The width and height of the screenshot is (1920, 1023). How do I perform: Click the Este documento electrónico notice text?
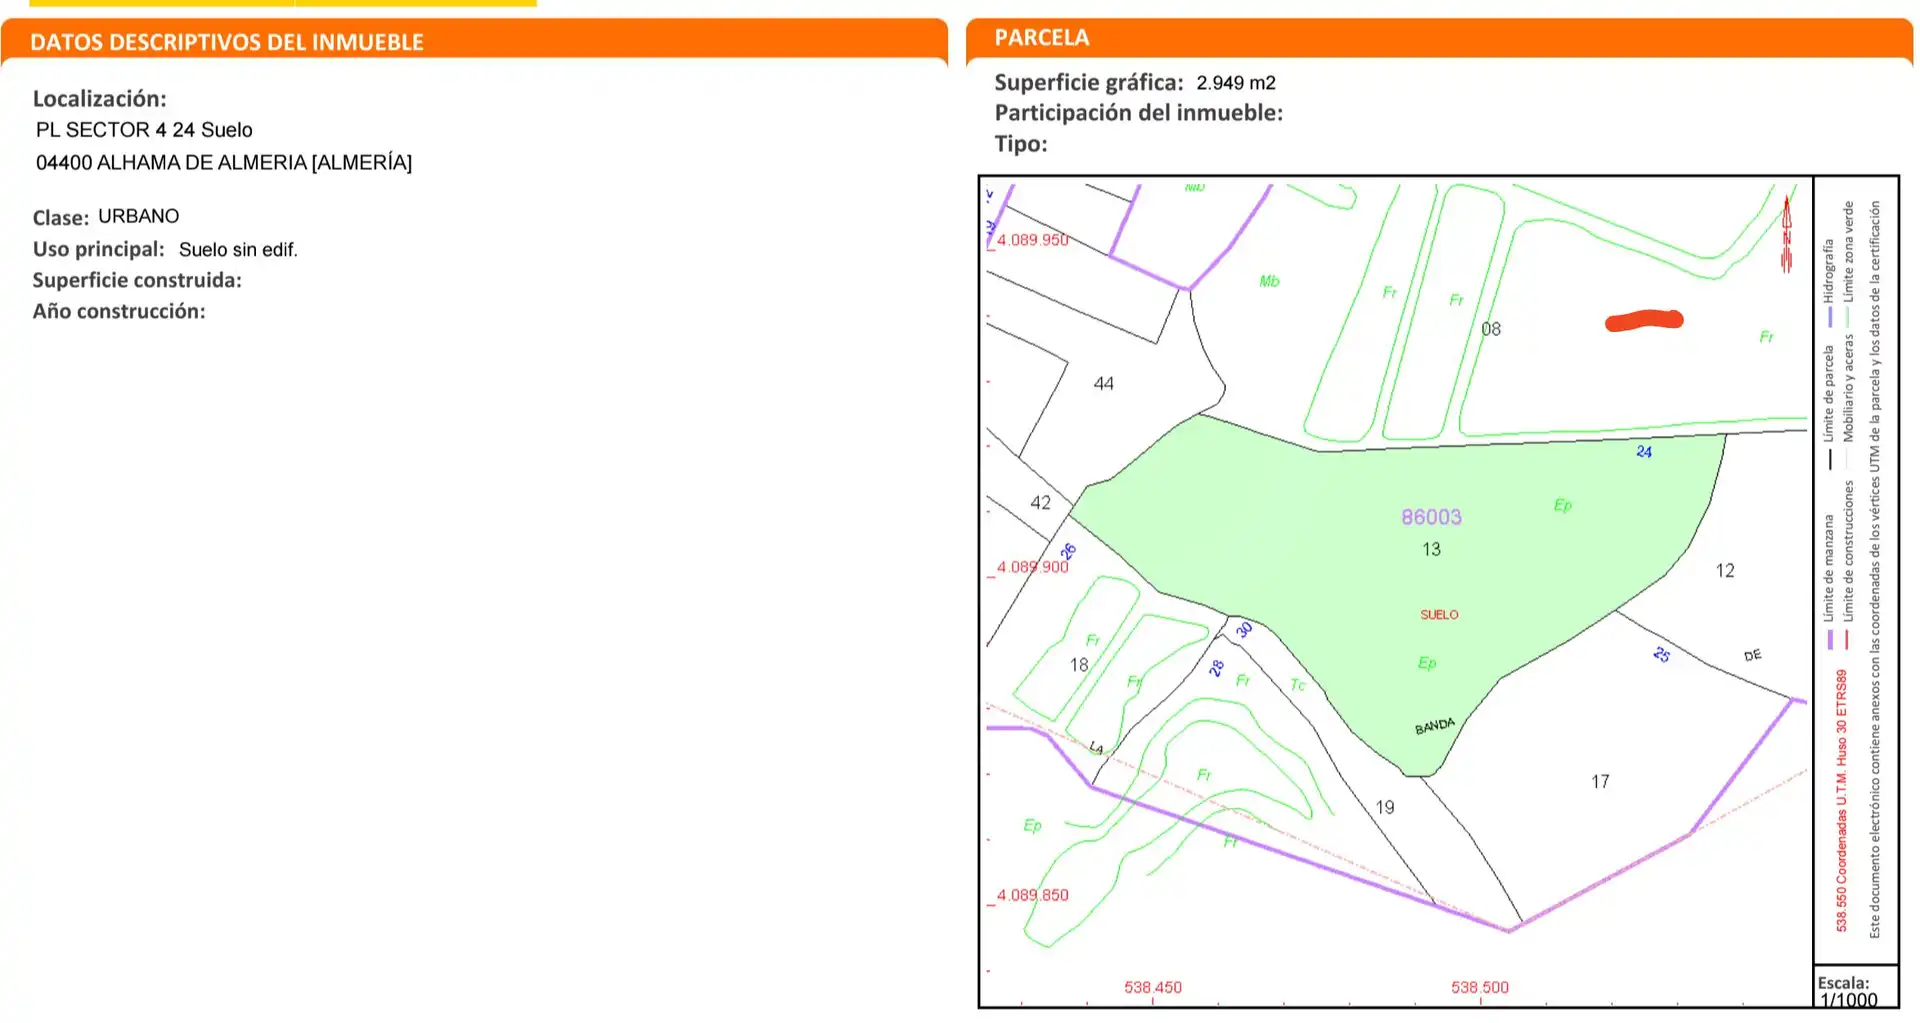click(x=1875, y=569)
